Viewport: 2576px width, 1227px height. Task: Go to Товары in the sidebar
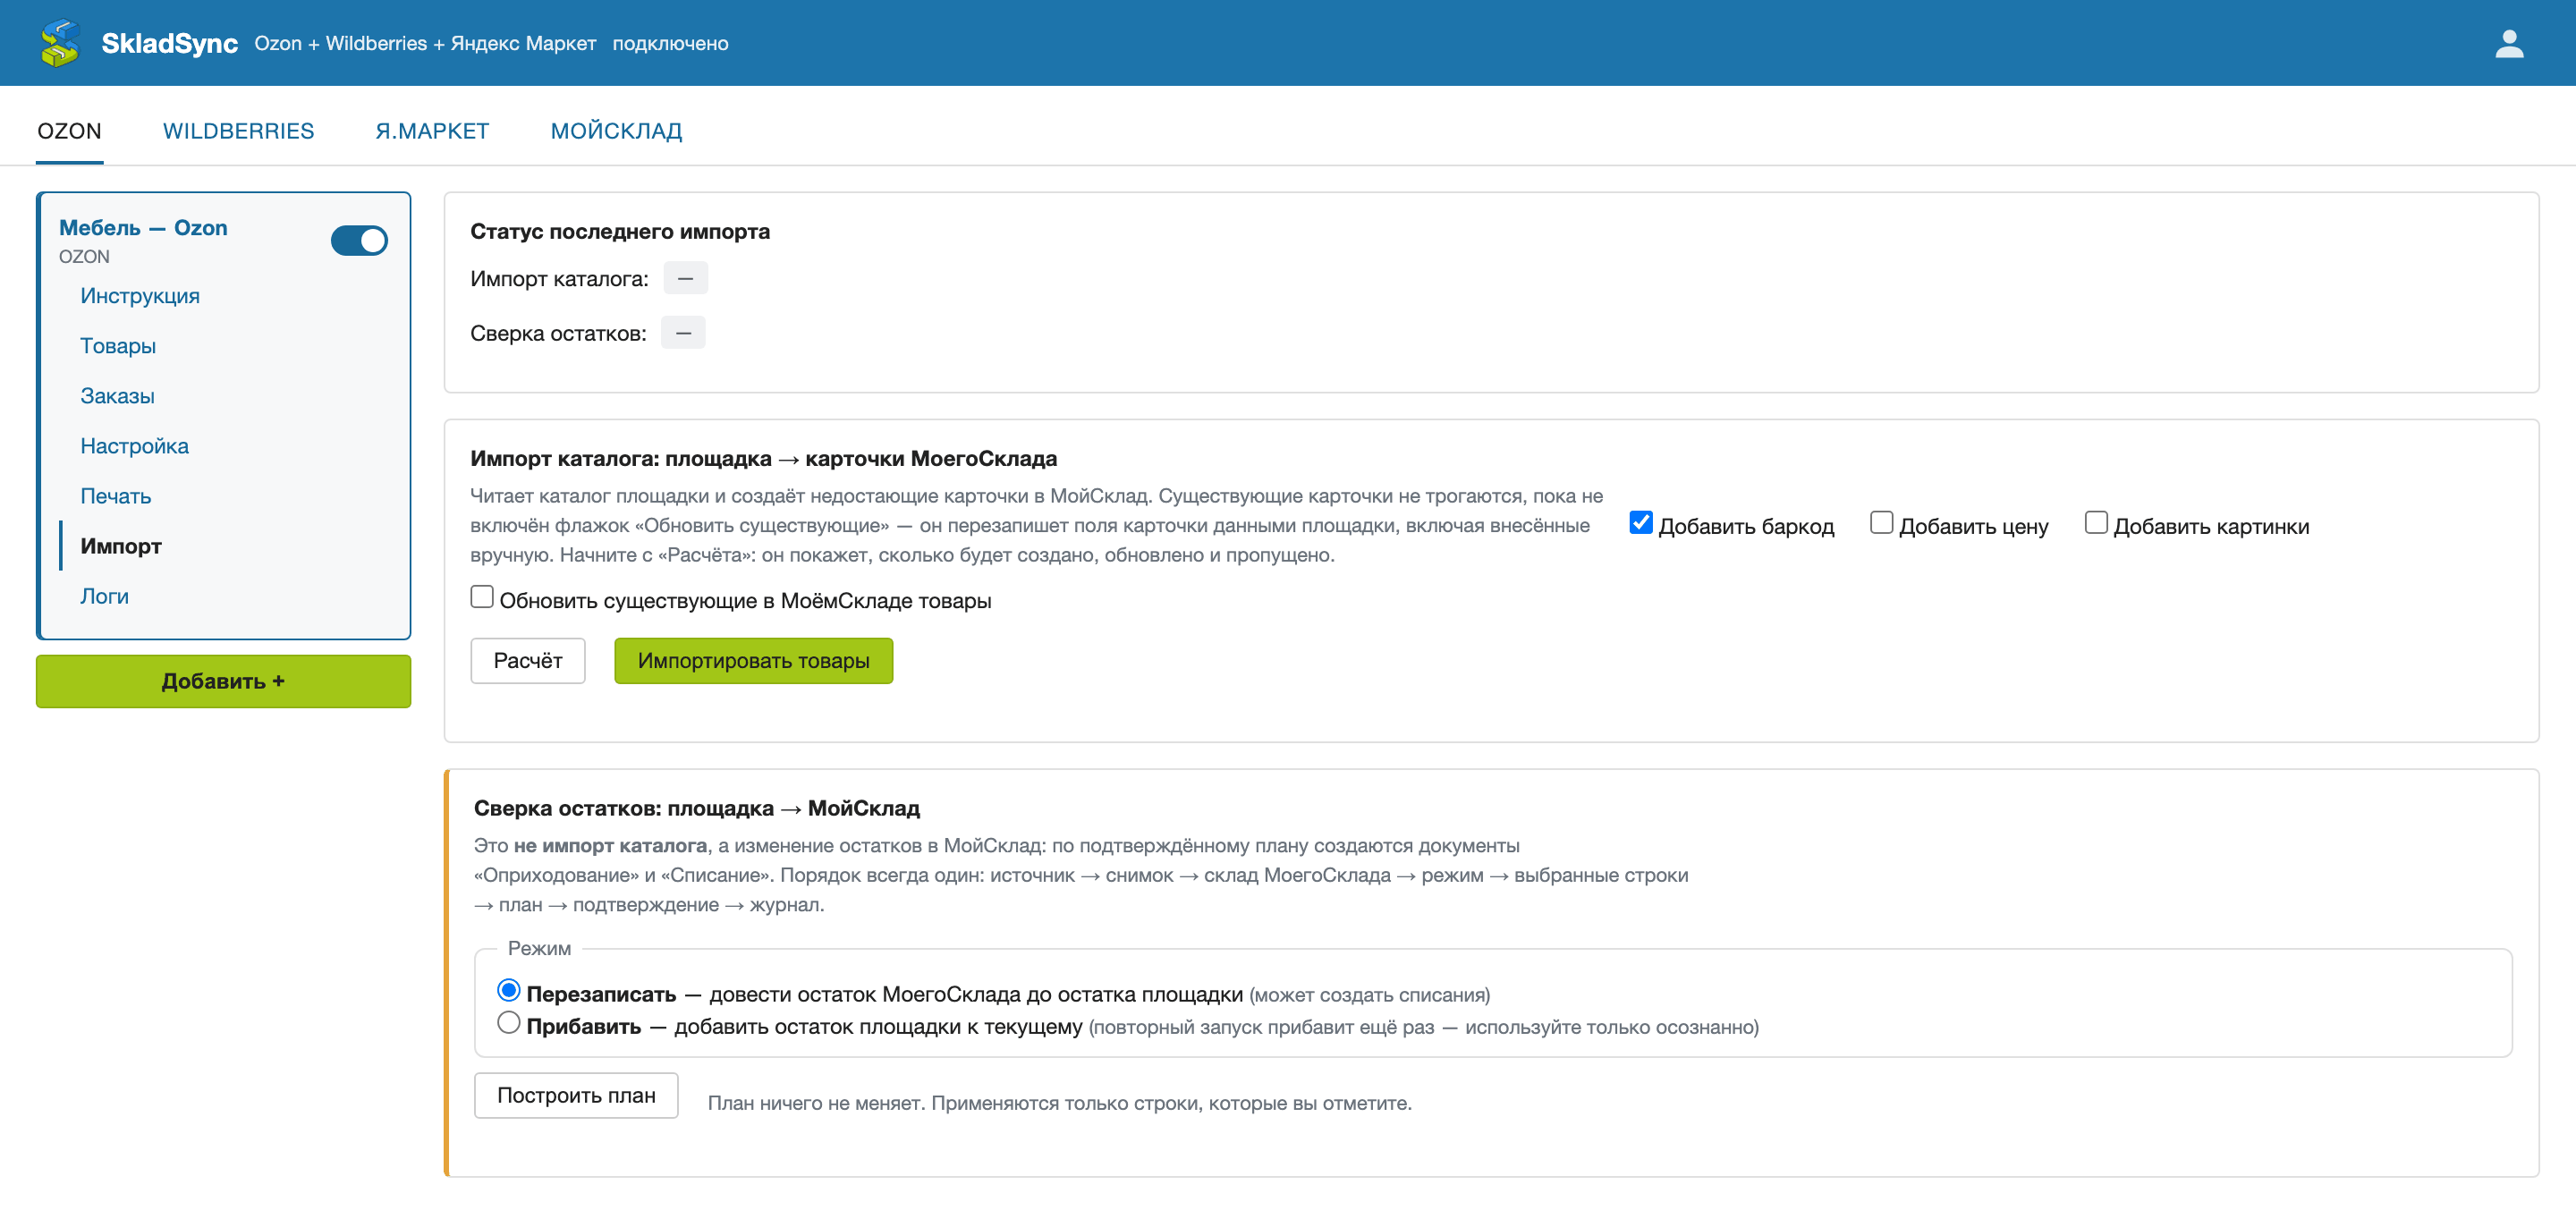[118, 346]
